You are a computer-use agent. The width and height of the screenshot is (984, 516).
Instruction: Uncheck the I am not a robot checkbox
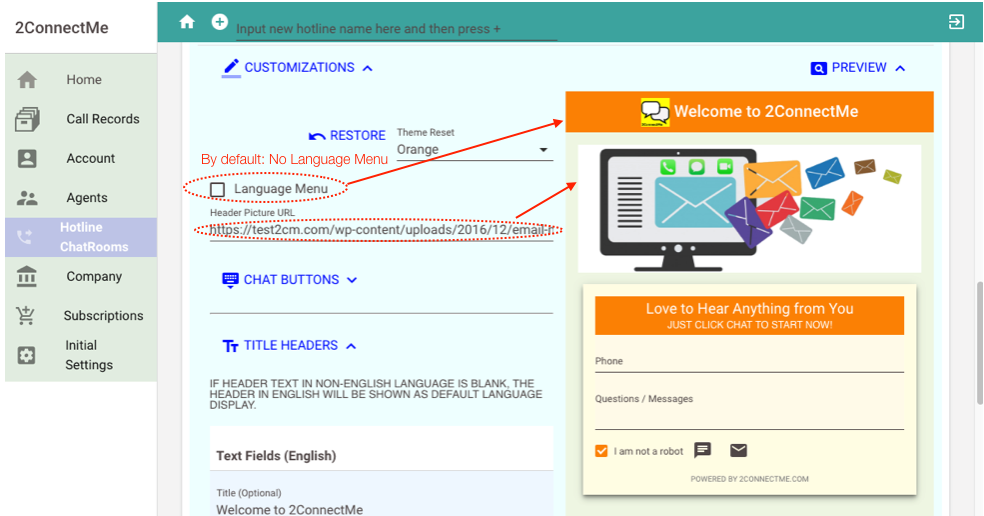pyautogui.click(x=601, y=451)
